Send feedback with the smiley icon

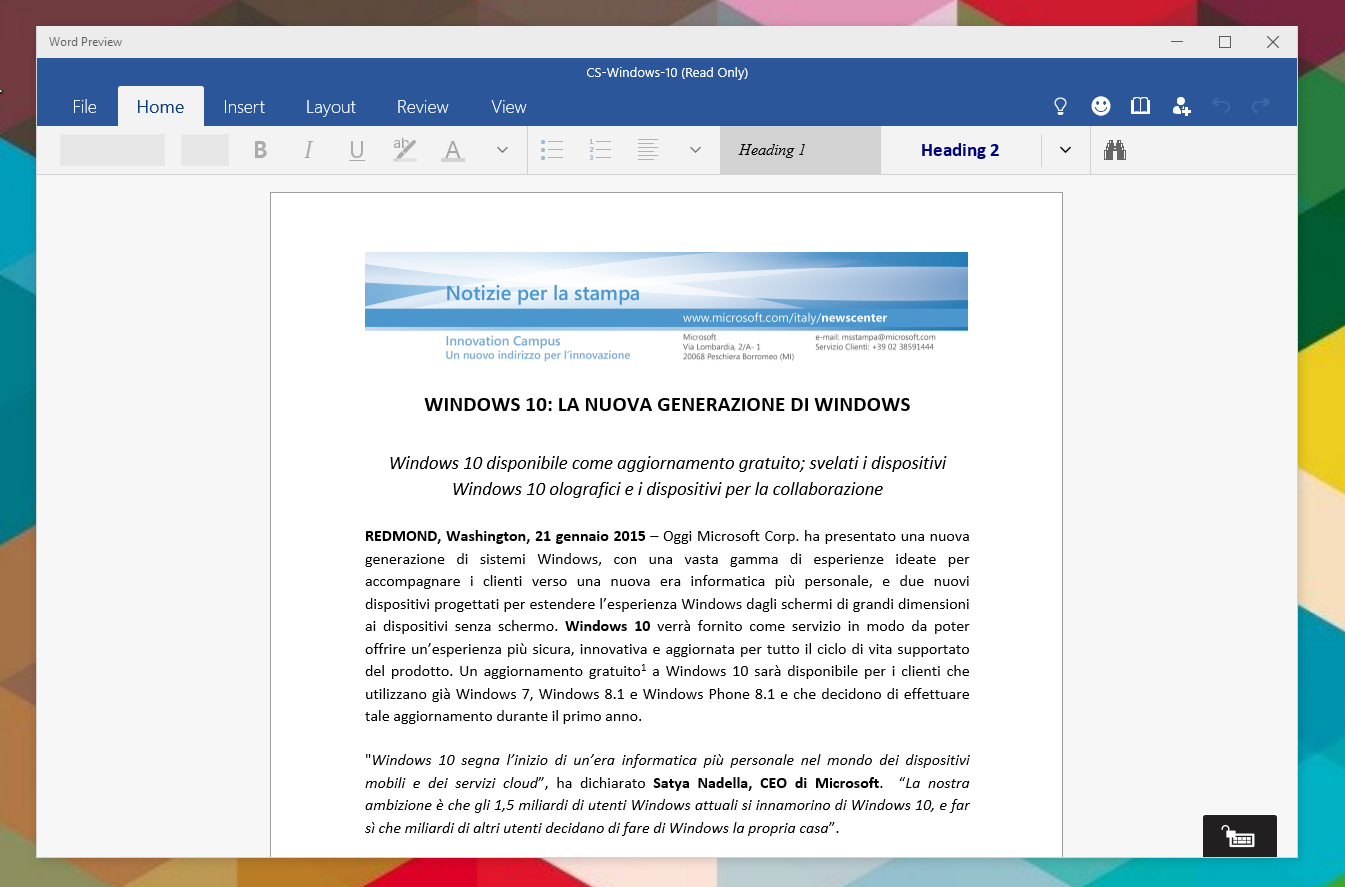(x=1101, y=106)
